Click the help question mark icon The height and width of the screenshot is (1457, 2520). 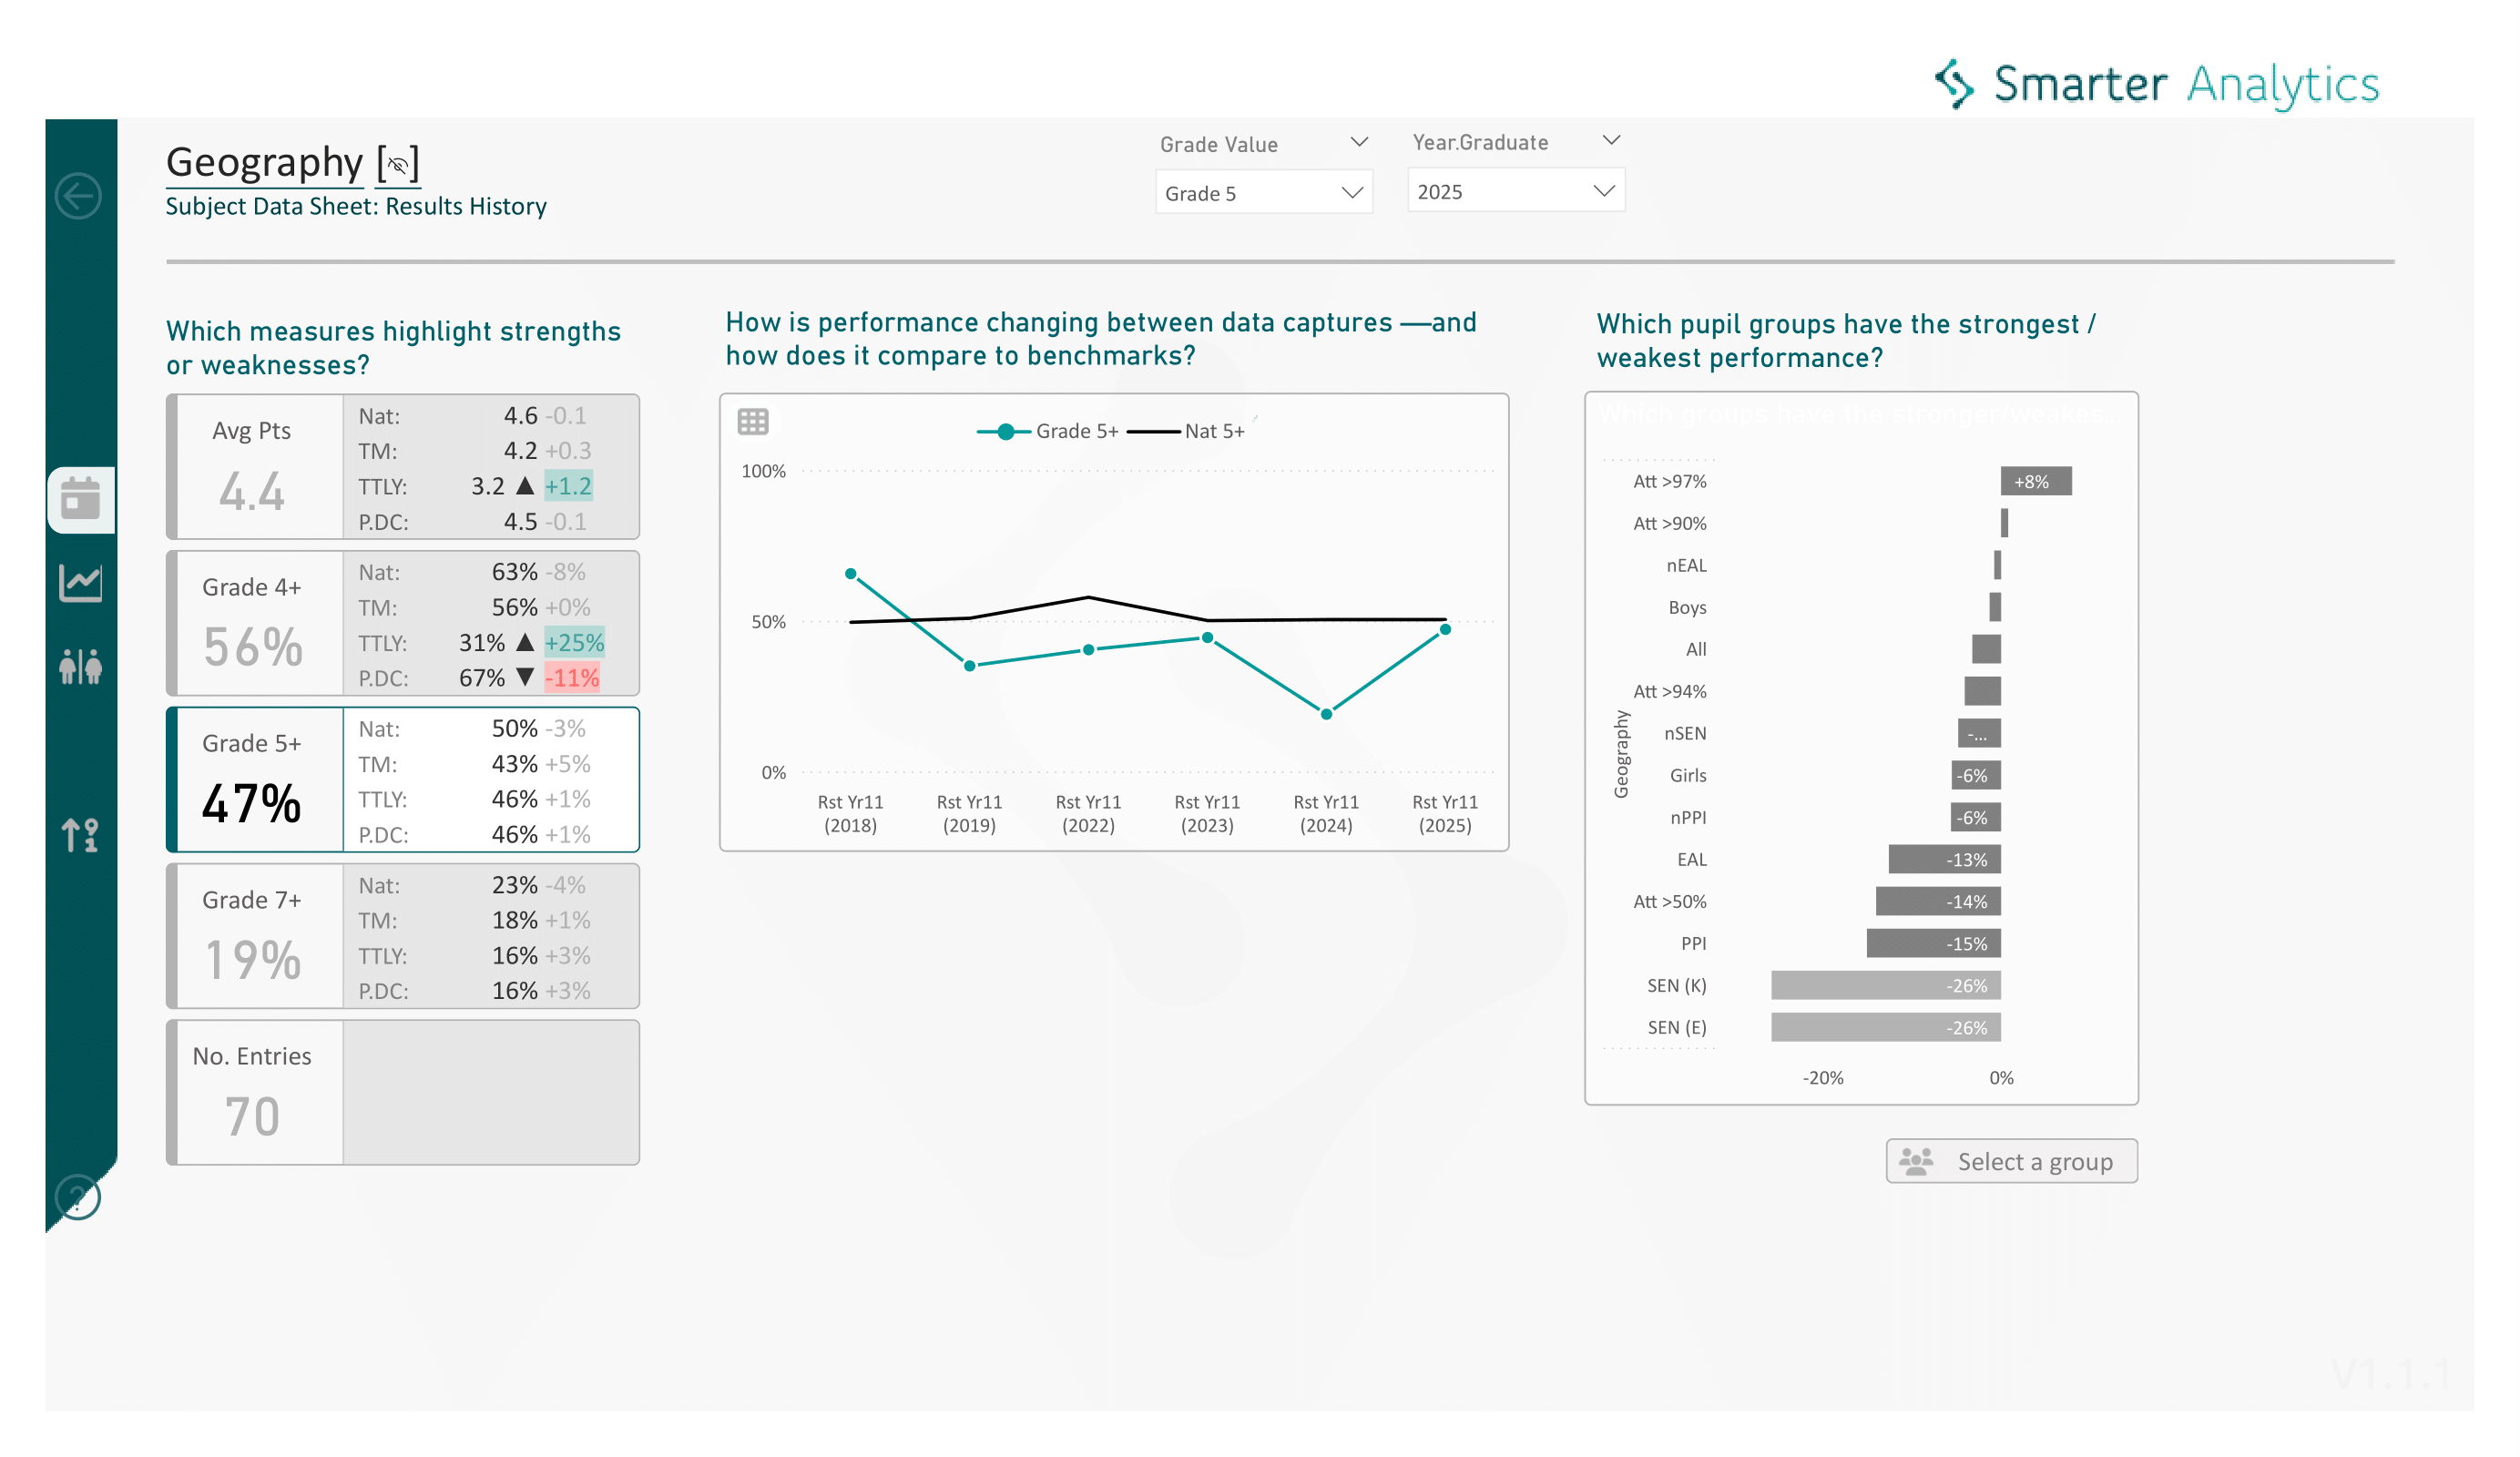point(78,1197)
